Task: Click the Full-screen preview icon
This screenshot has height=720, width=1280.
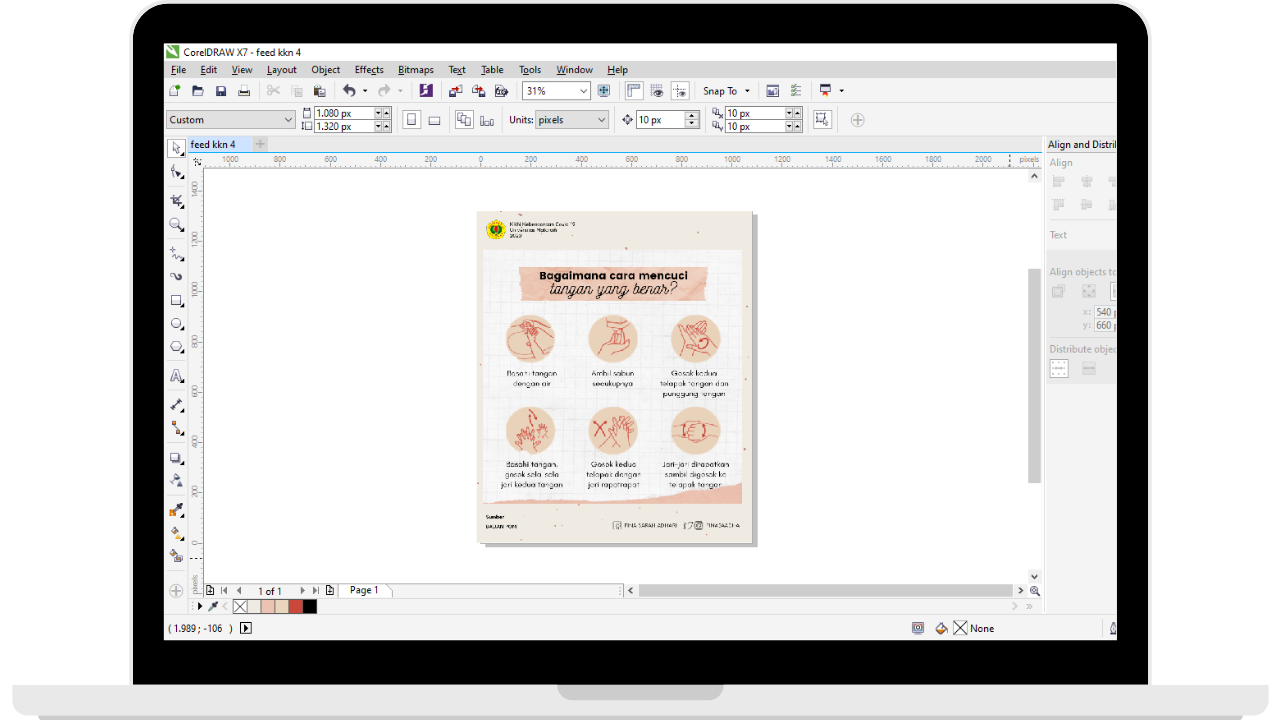Action: (604, 91)
